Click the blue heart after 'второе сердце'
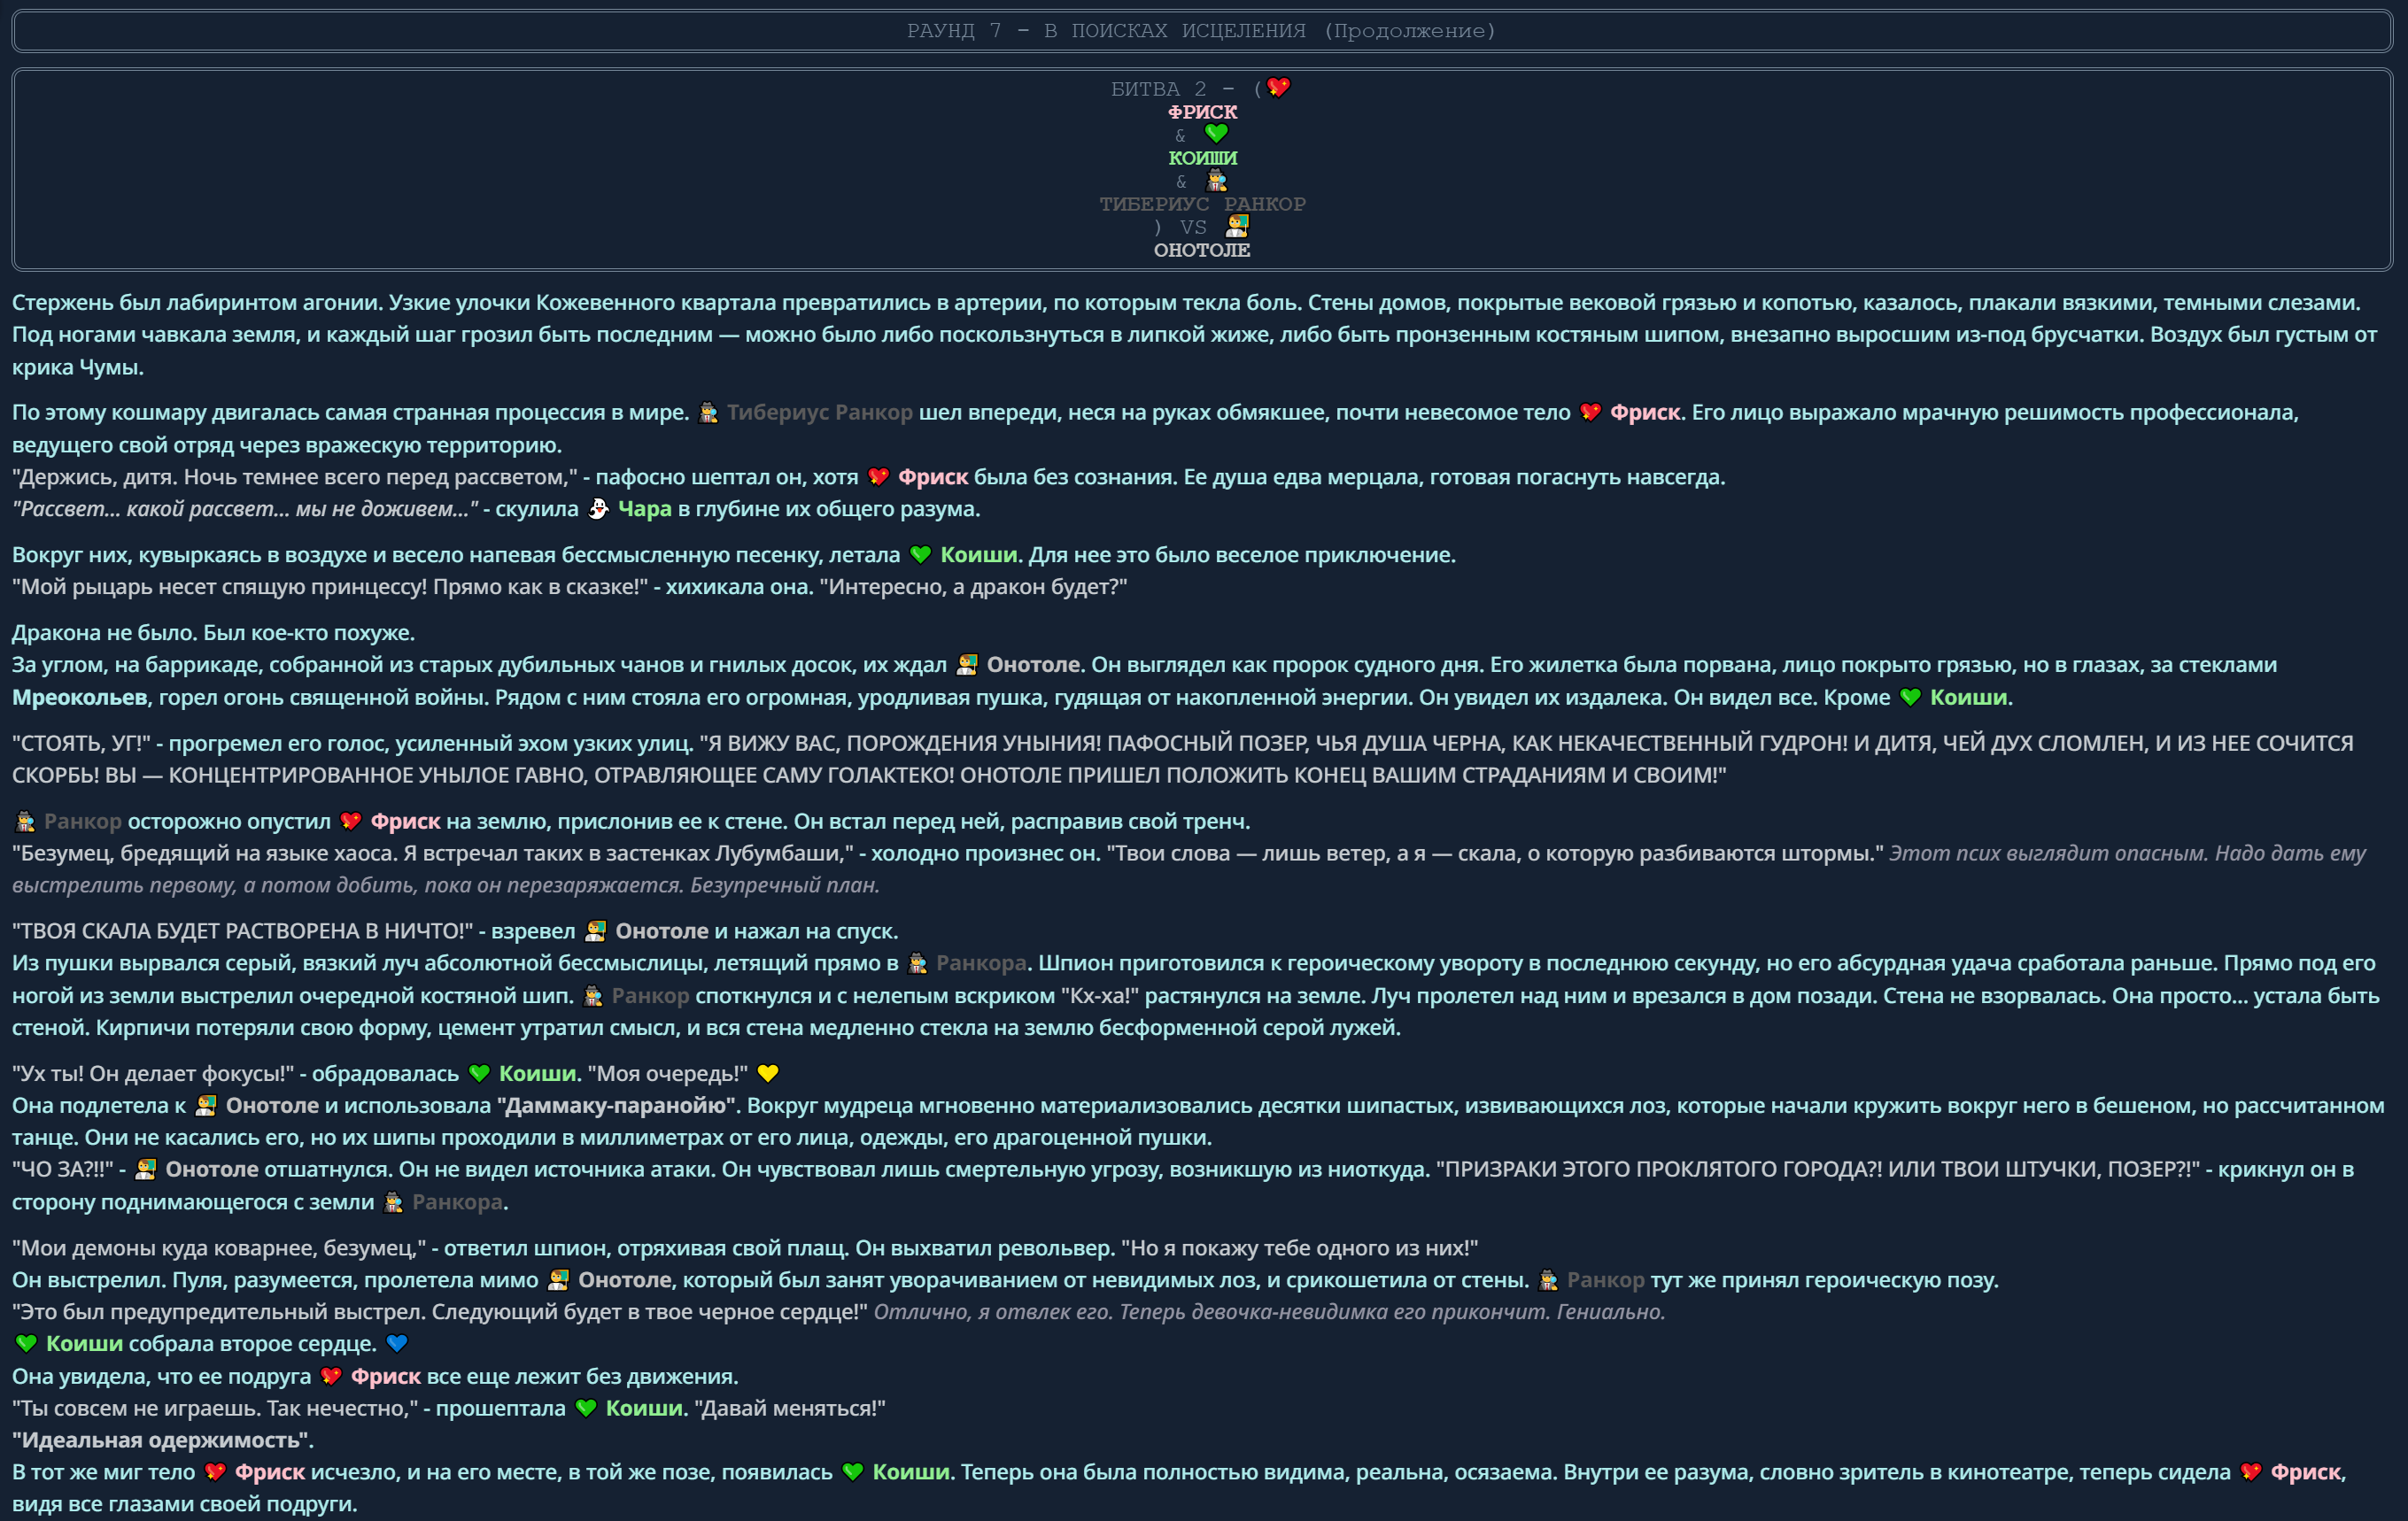The image size is (2408, 1521). pos(397,1344)
